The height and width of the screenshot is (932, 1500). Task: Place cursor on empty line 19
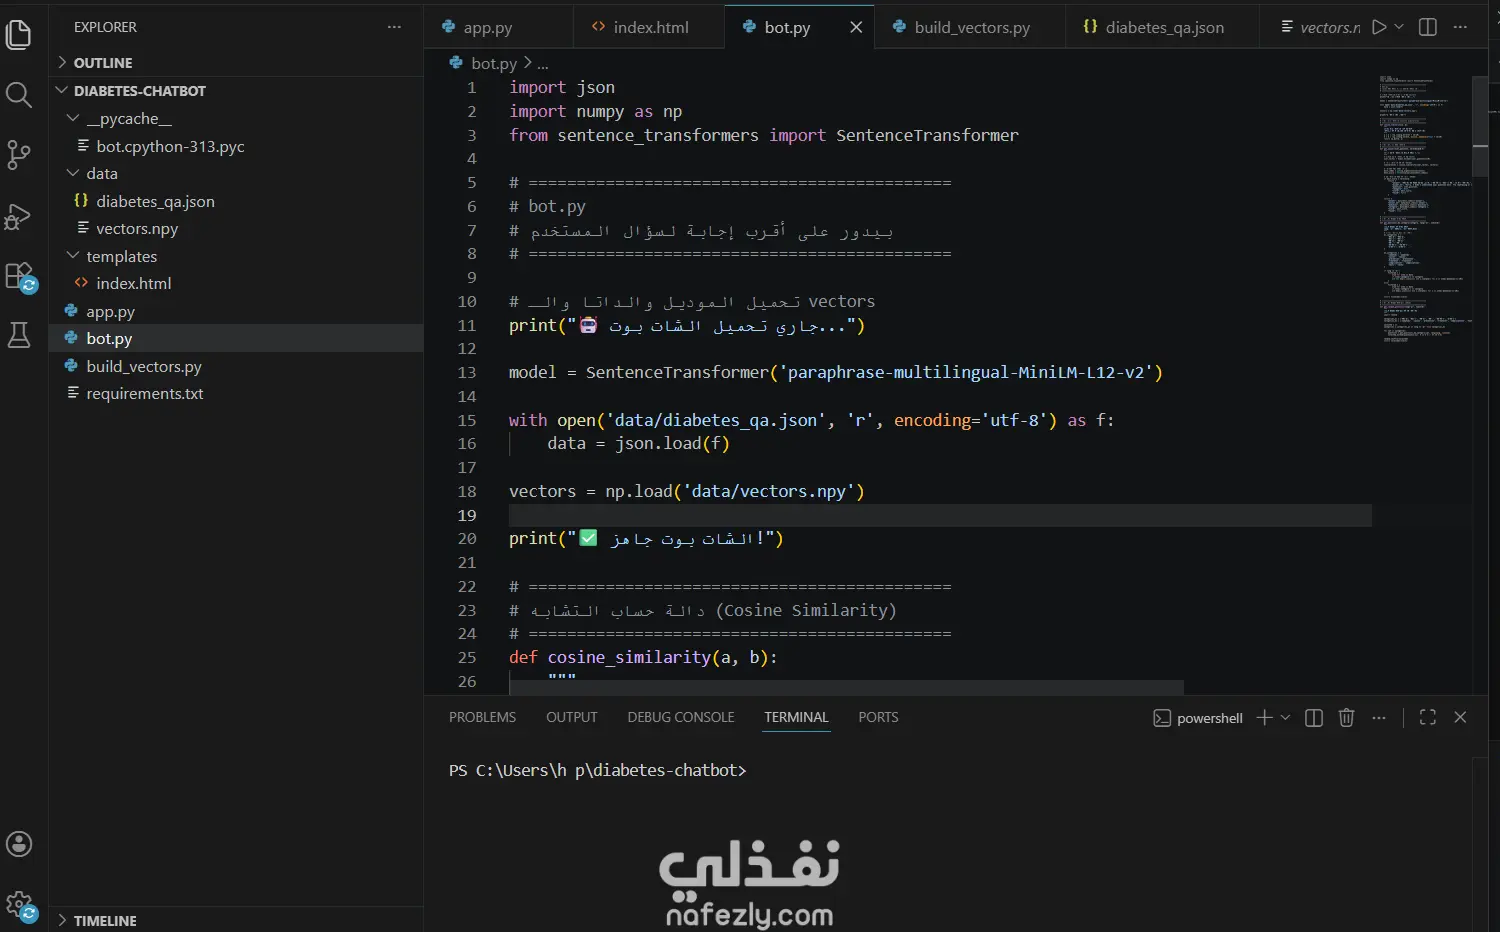pyautogui.click(x=940, y=515)
